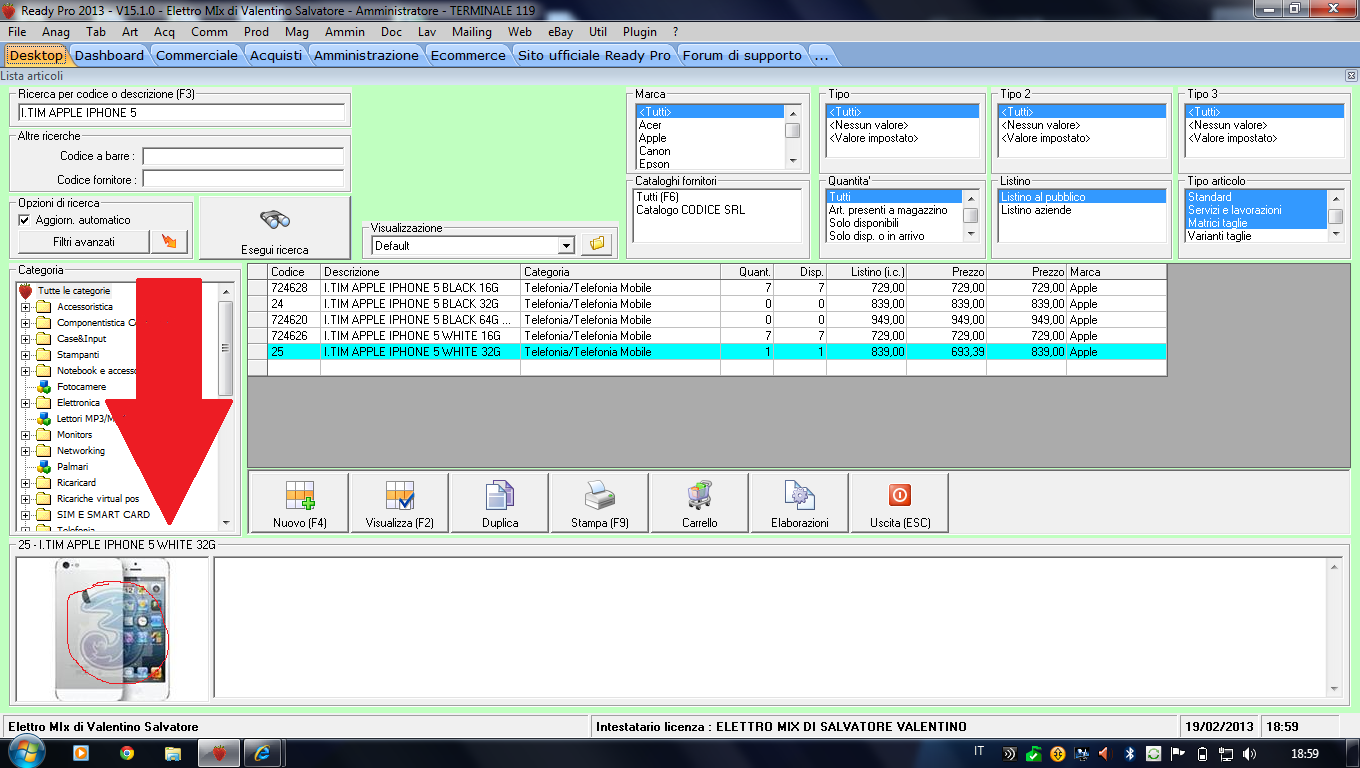
Task: Select row with code 724626
Action: 706,336
